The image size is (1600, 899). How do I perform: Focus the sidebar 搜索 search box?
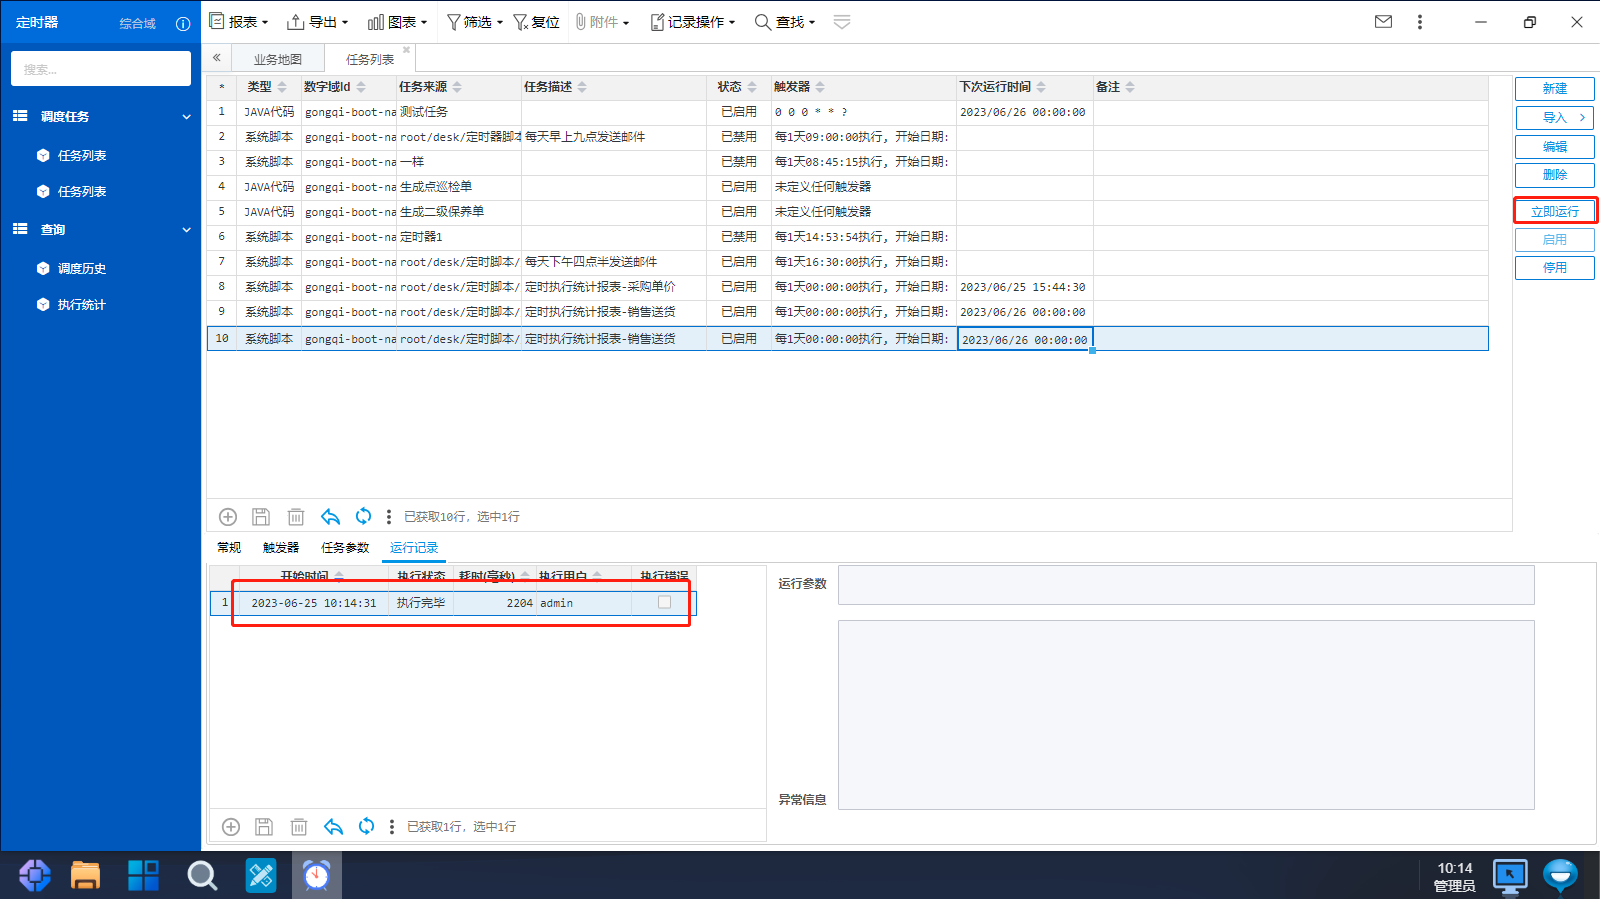click(x=101, y=69)
